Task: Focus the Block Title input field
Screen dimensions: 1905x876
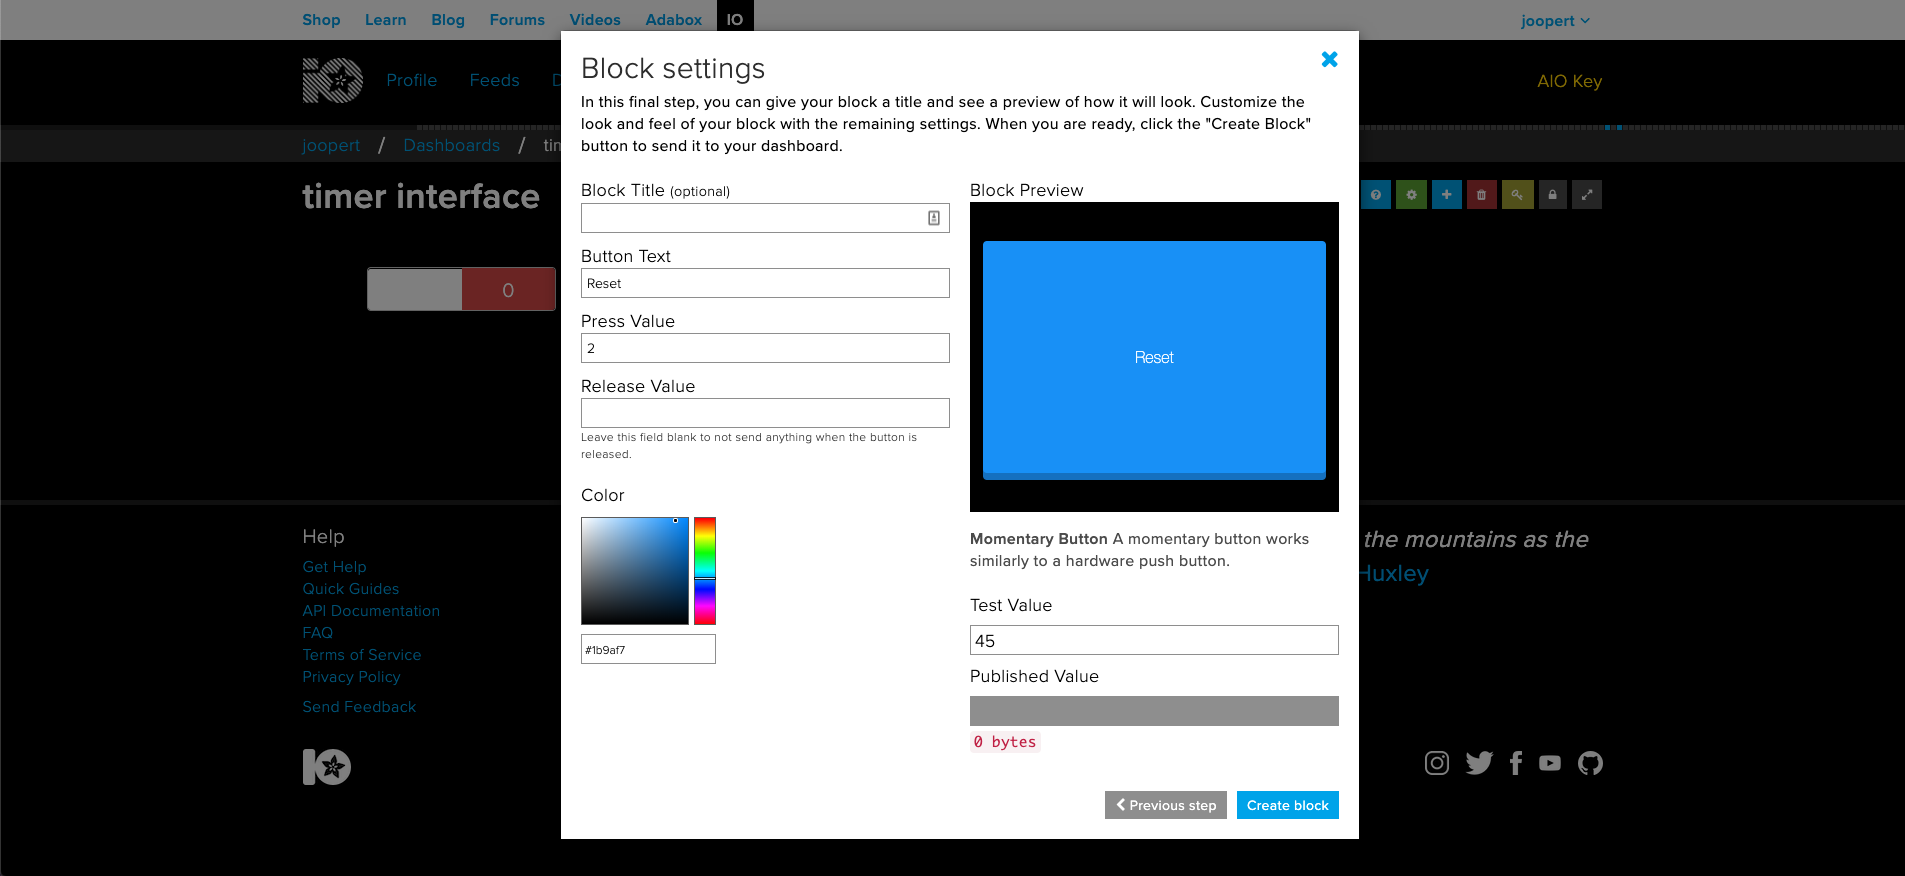Action: coord(765,218)
